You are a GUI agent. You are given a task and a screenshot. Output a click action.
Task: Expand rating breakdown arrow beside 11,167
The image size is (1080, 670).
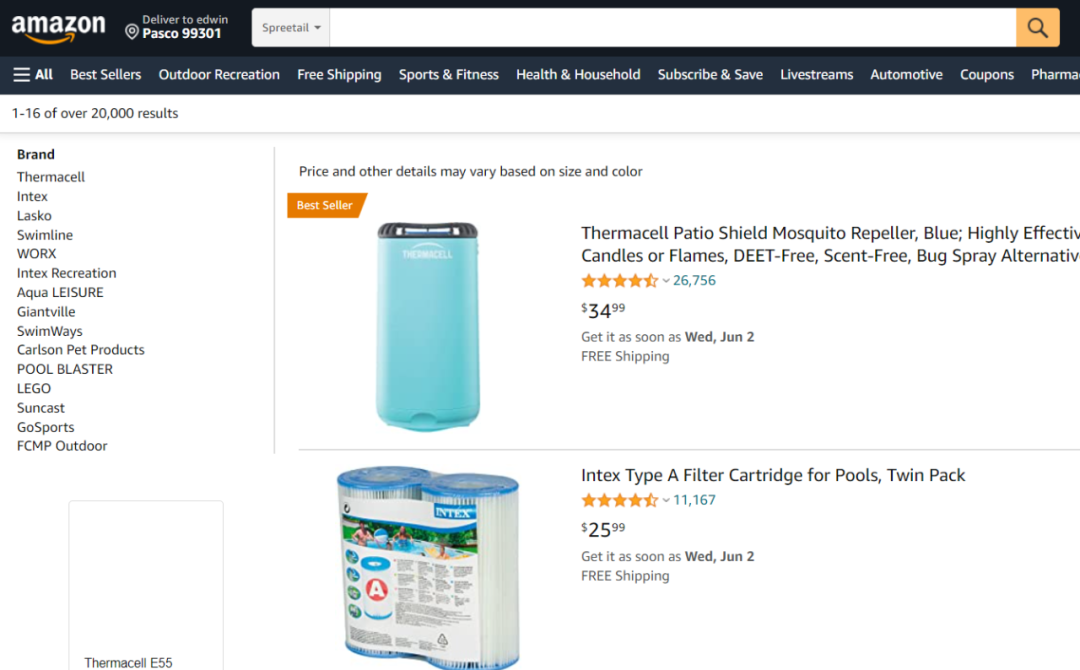666,501
